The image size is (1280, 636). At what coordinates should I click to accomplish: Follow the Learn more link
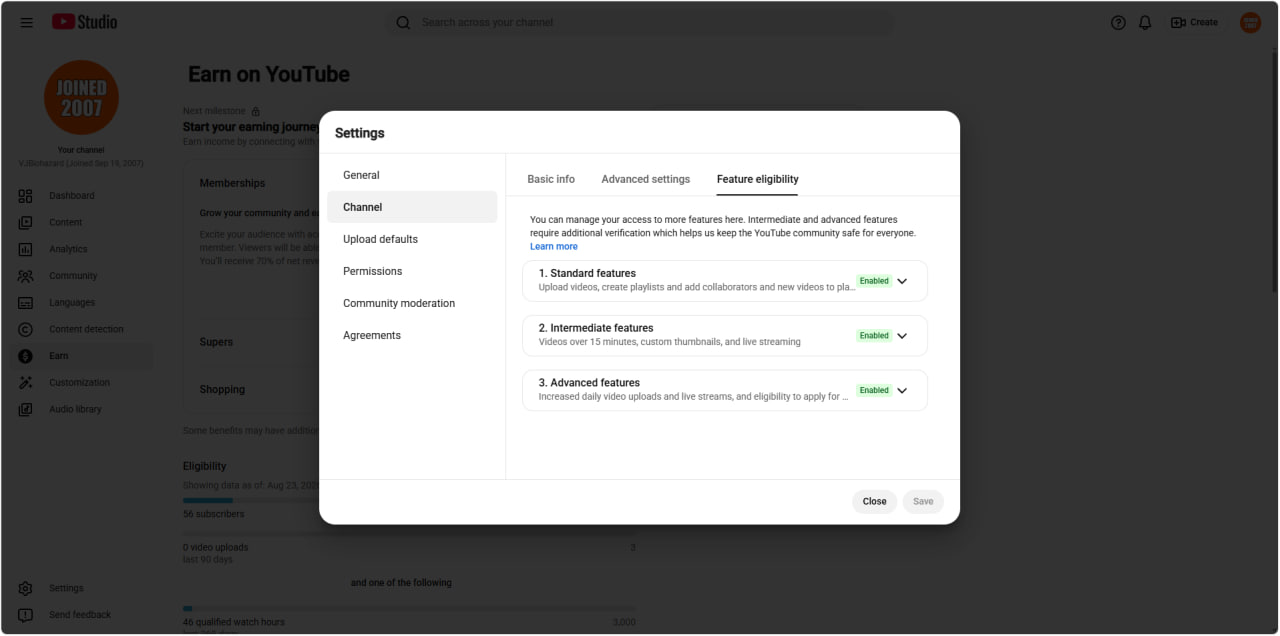tap(554, 247)
